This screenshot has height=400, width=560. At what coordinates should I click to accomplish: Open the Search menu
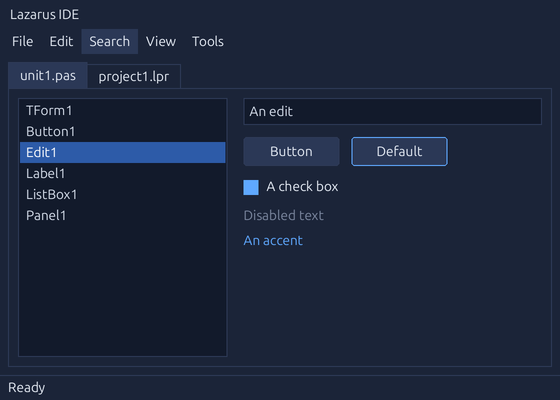(x=110, y=41)
